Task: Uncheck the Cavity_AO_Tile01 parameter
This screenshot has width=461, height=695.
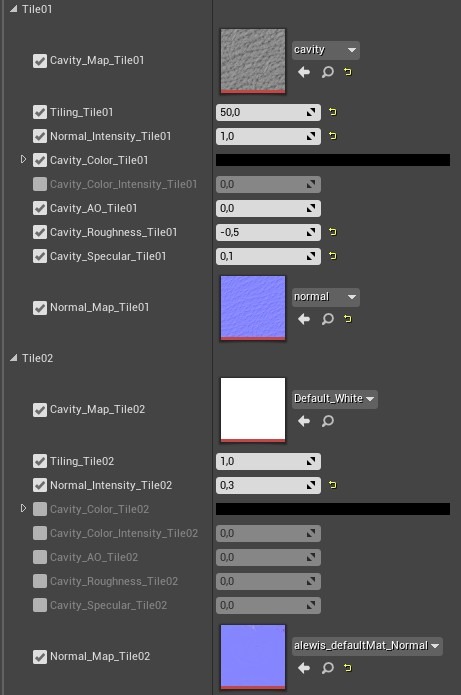Action: 40,208
